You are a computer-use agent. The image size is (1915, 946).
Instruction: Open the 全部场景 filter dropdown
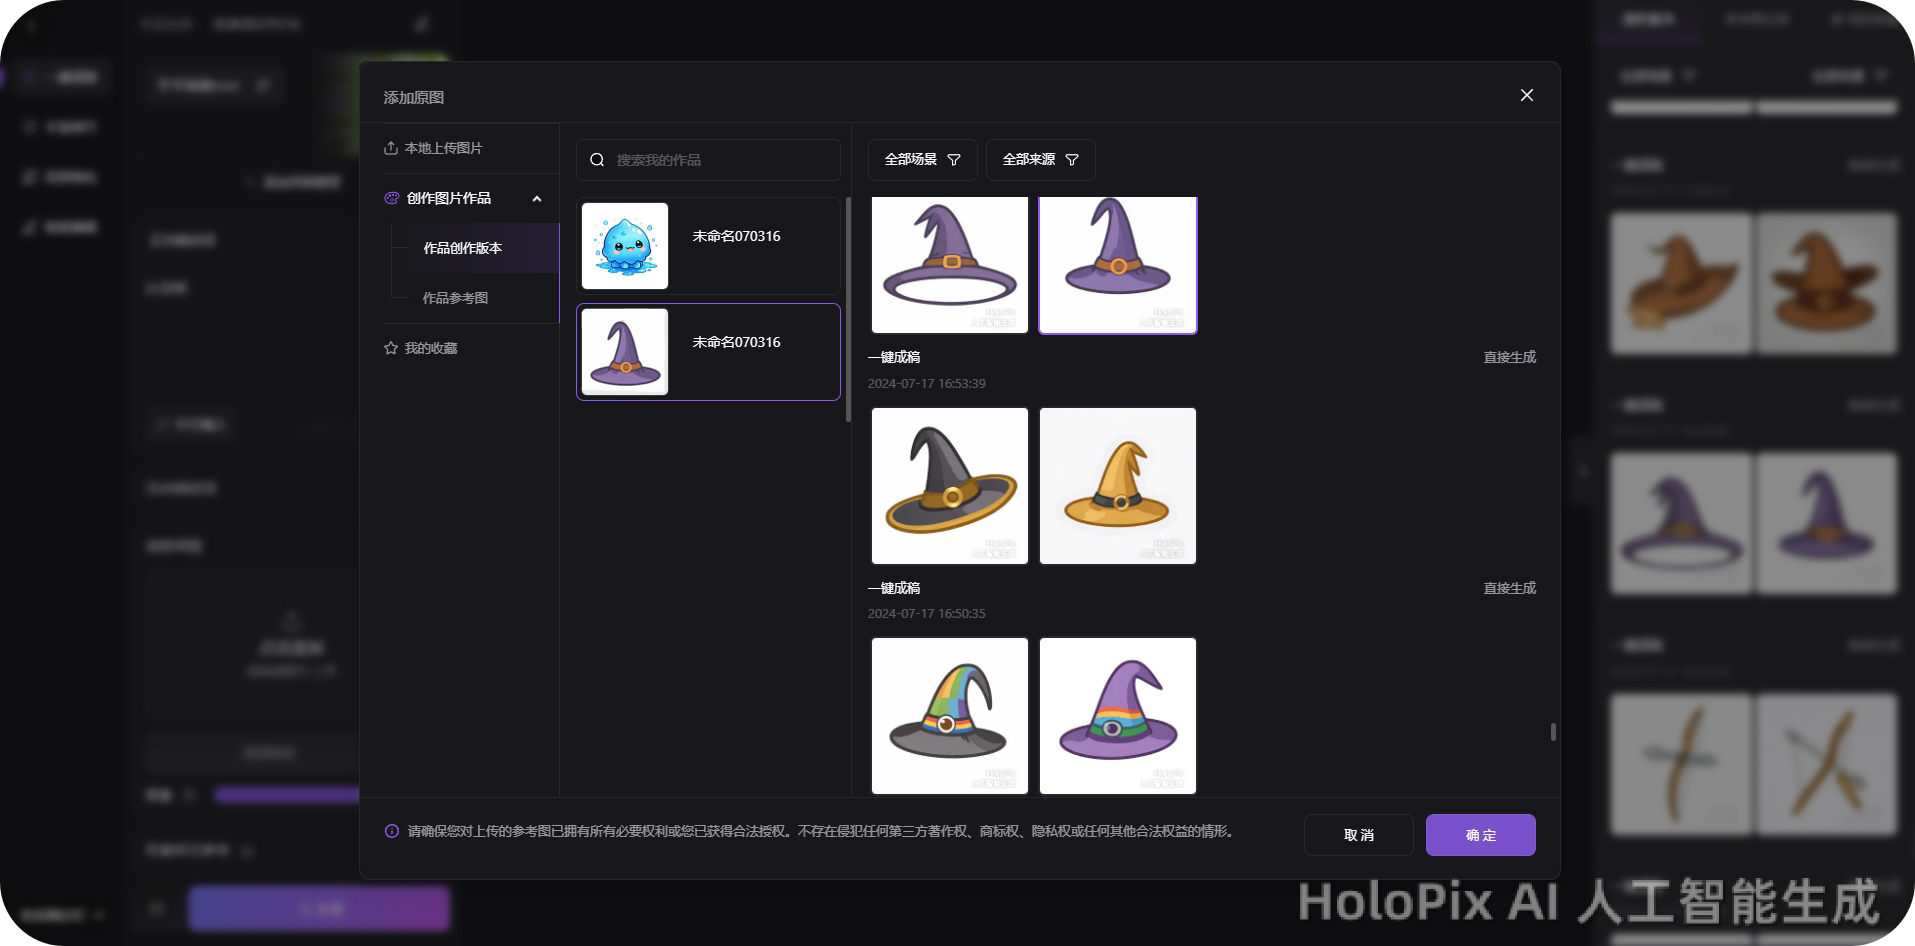click(922, 160)
